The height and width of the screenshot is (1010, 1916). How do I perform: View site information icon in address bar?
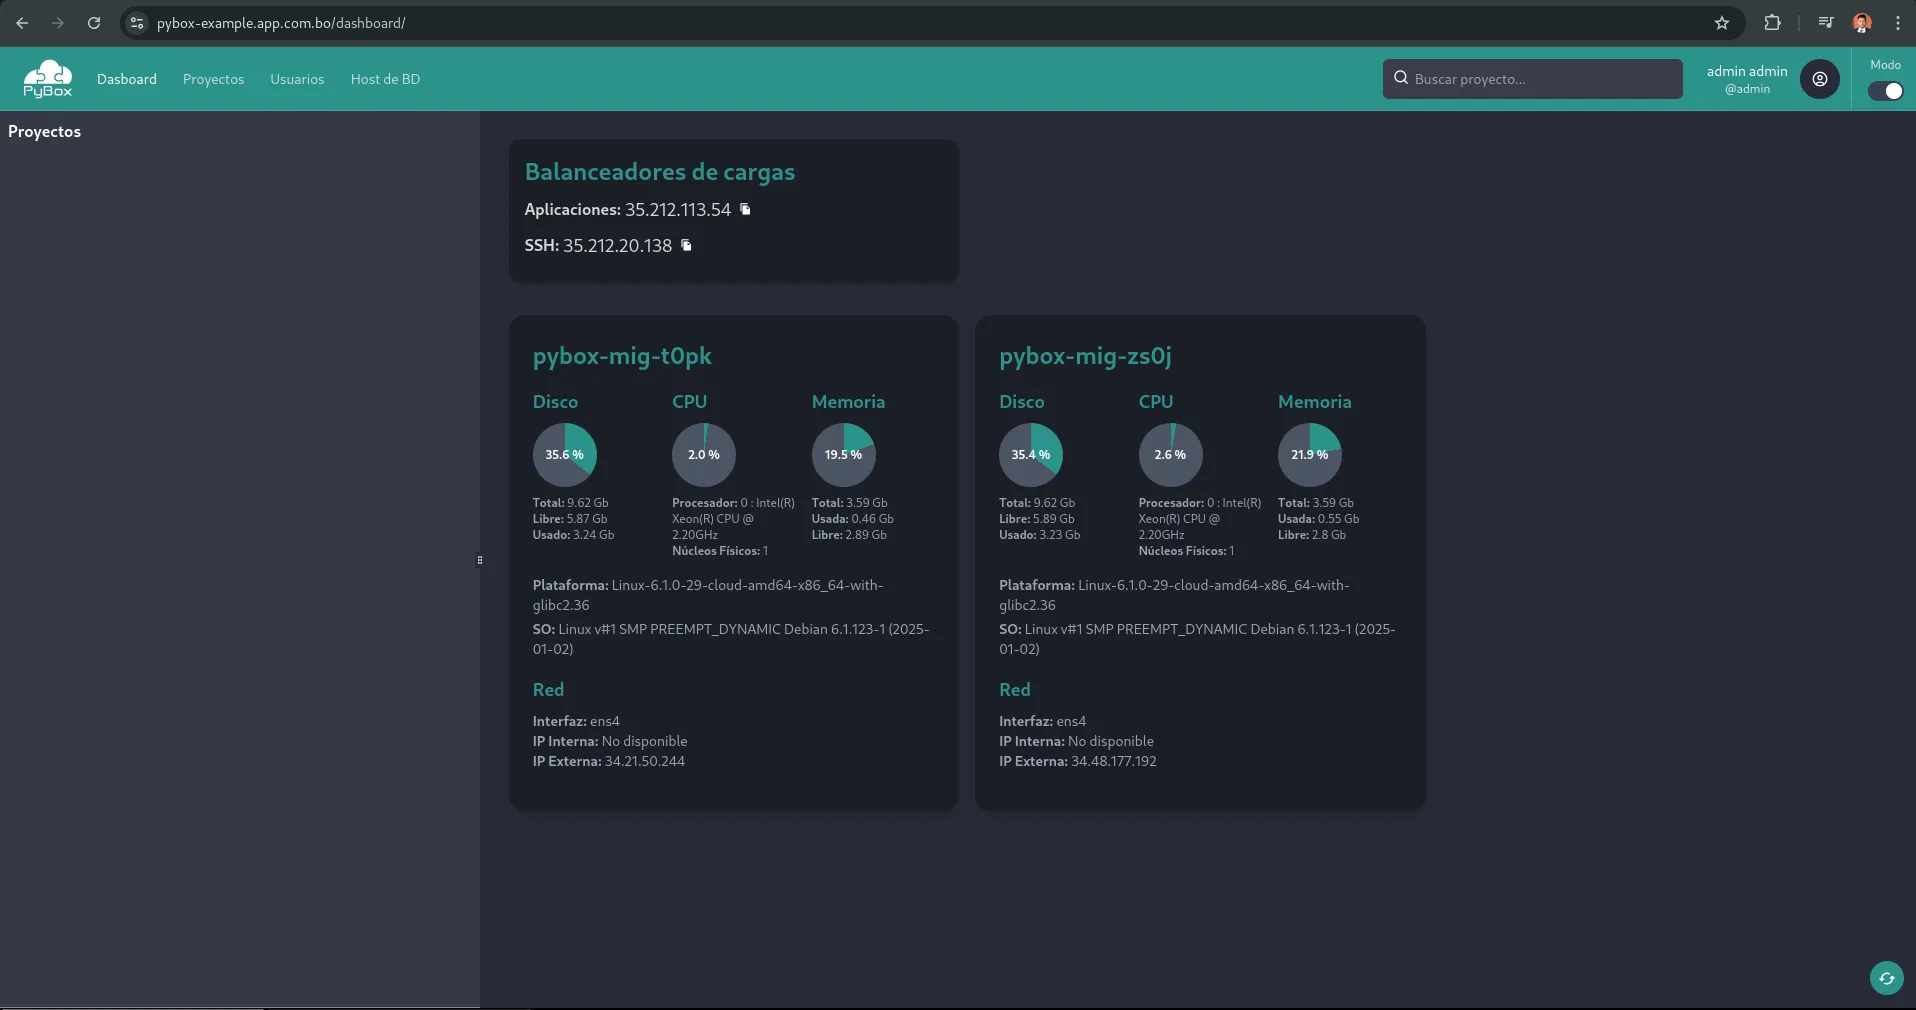click(138, 23)
